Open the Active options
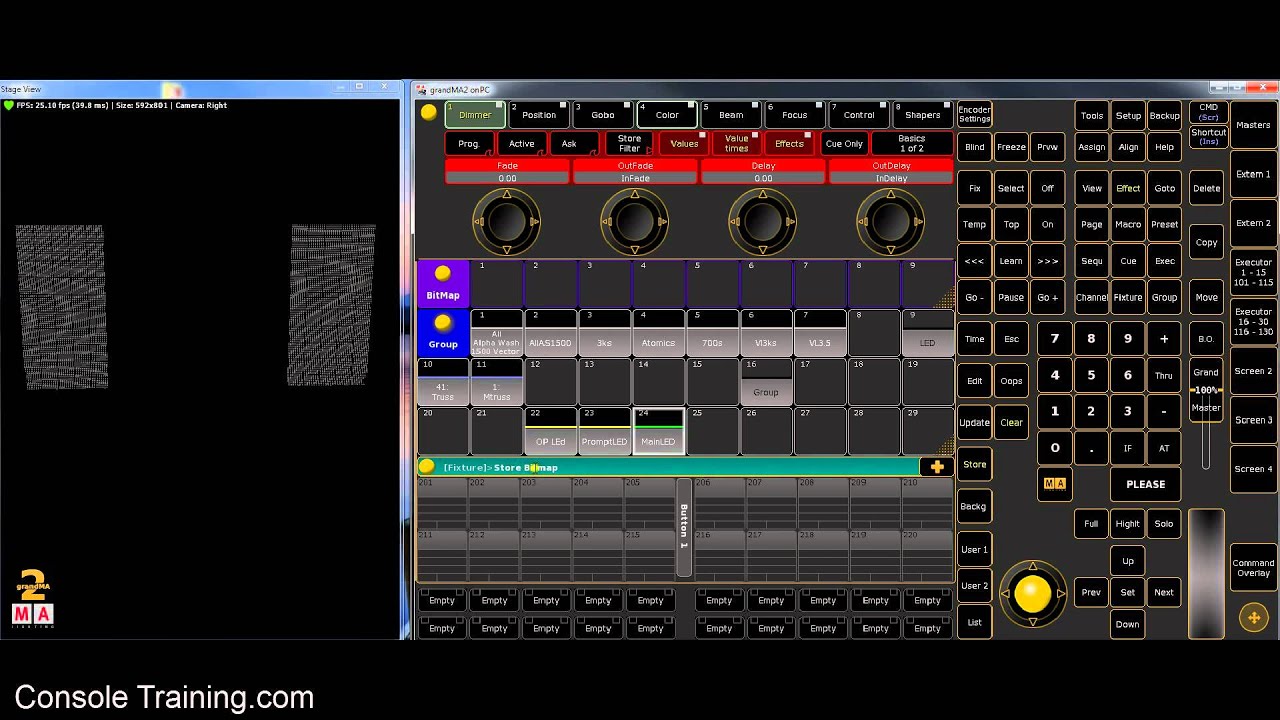Image resolution: width=1280 pixels, height=720 pixels. (521, 144)
